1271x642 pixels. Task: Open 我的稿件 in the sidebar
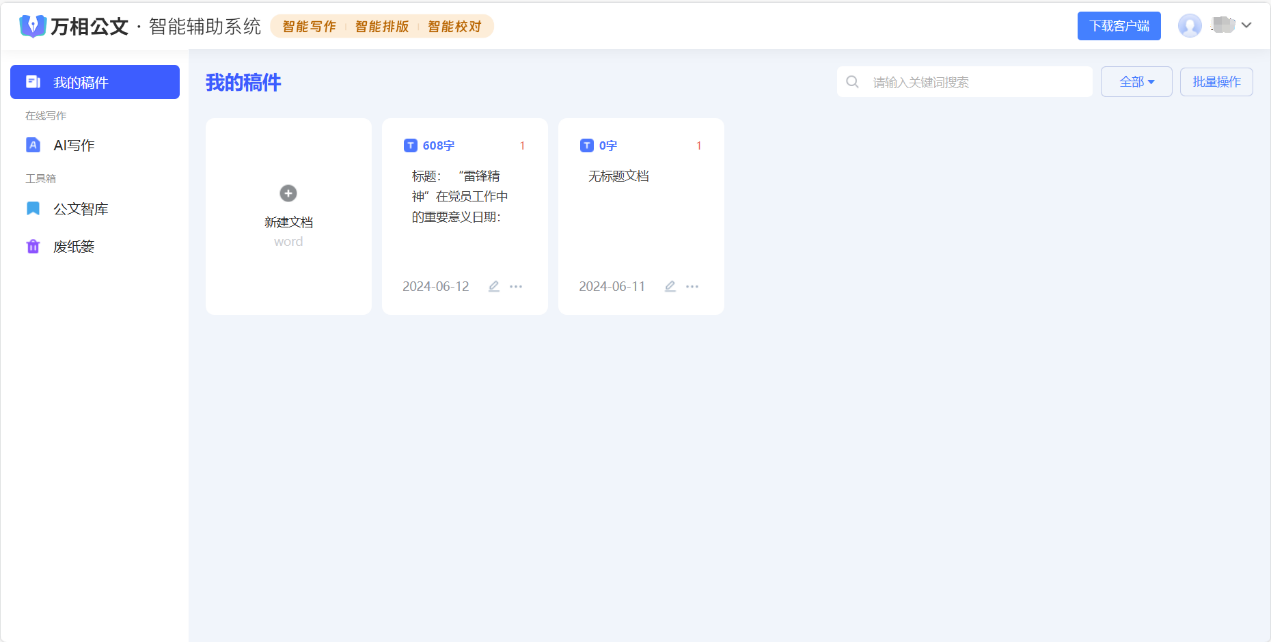point(95,82)
